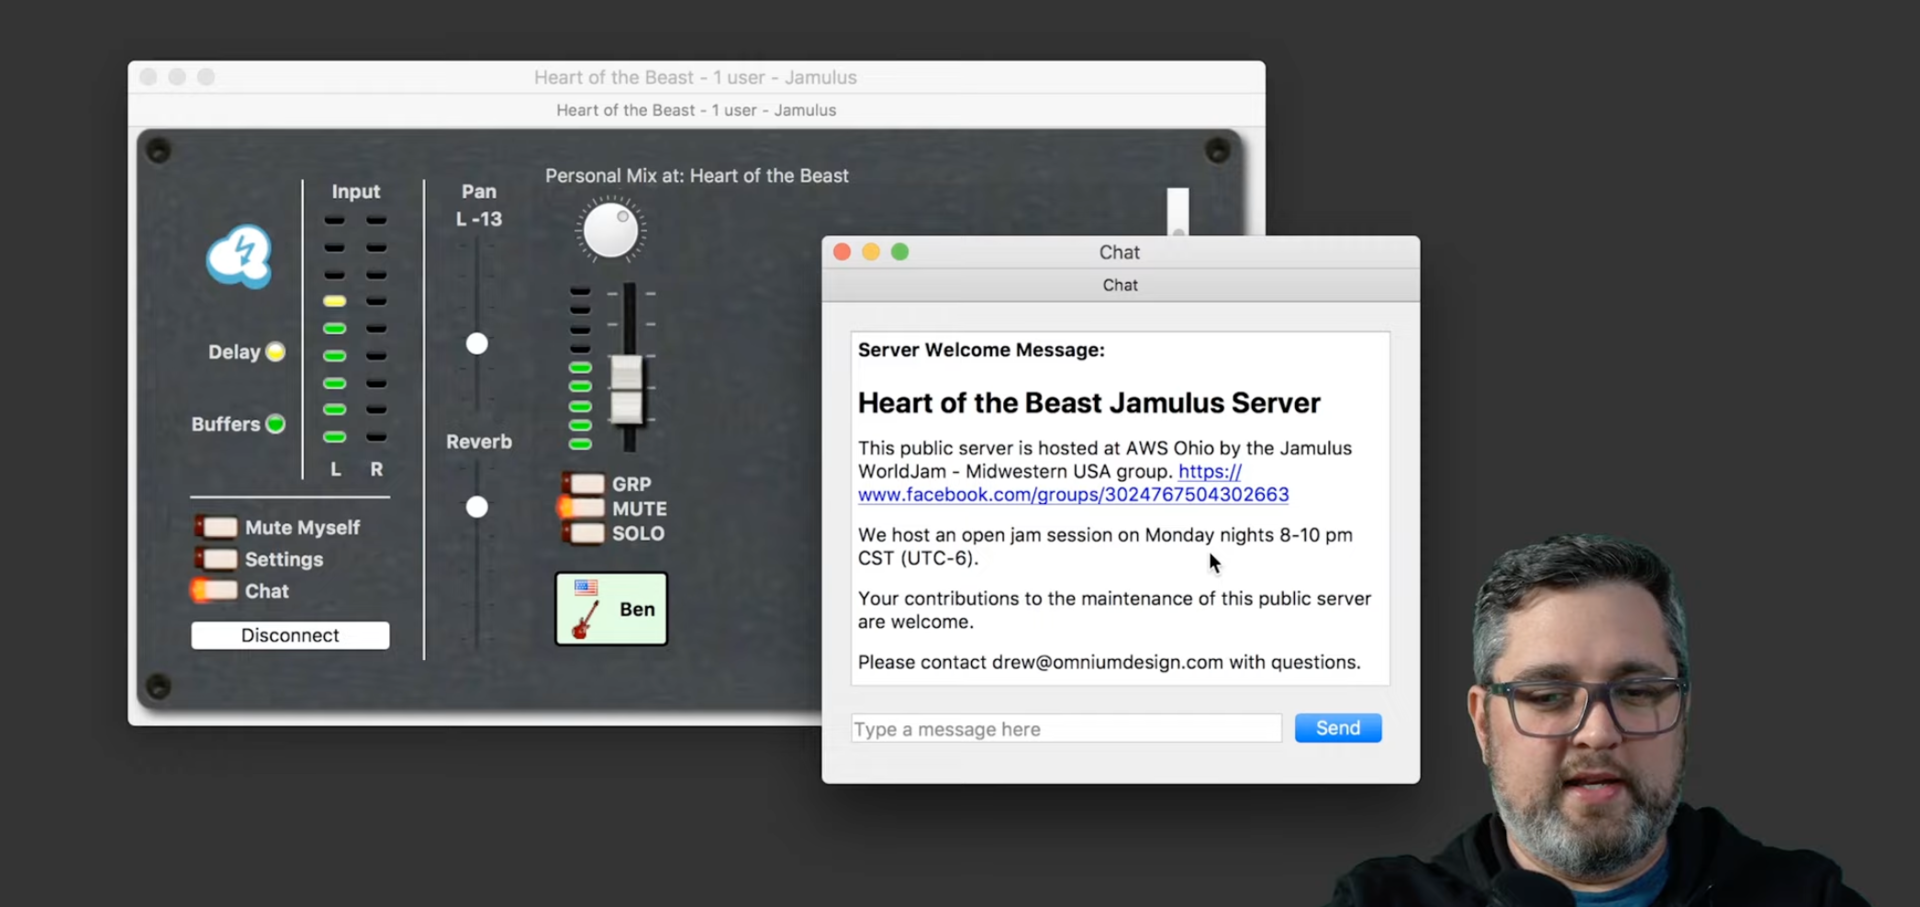Close the Chat window

pyautogui.click(x=842, y=252)
